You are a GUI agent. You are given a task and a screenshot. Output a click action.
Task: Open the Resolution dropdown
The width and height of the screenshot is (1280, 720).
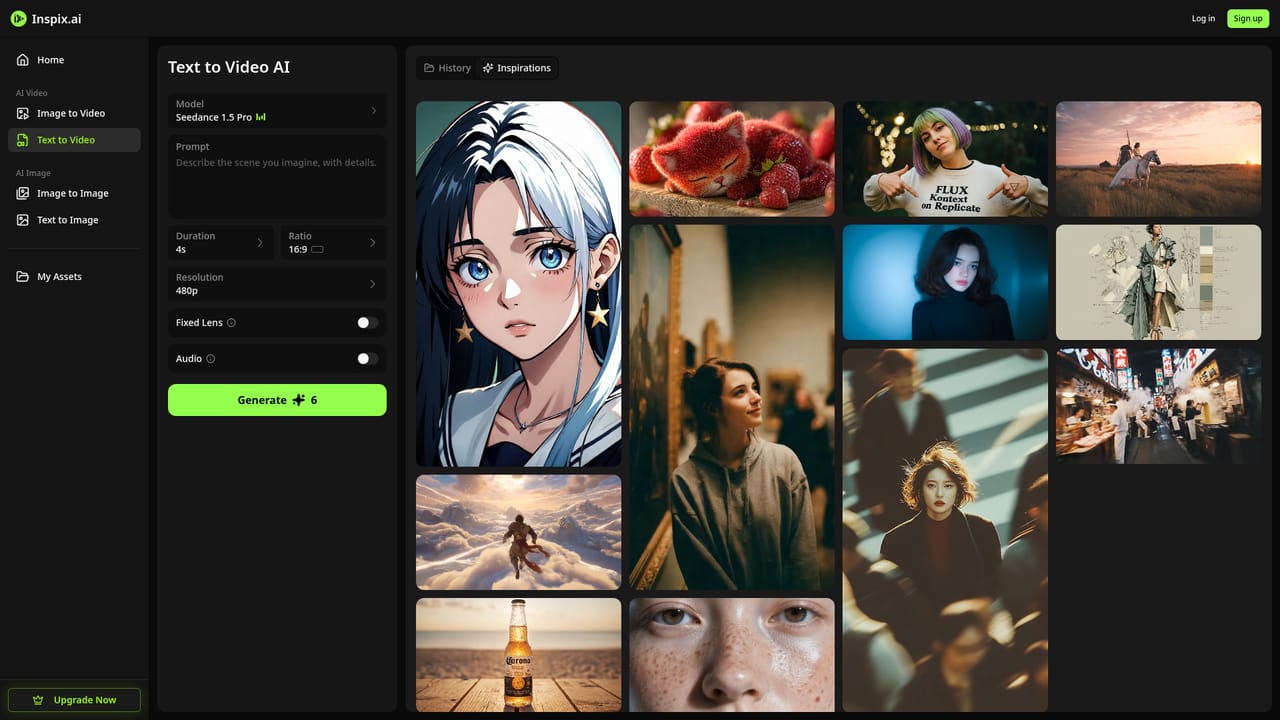click(x=277, y=284)
